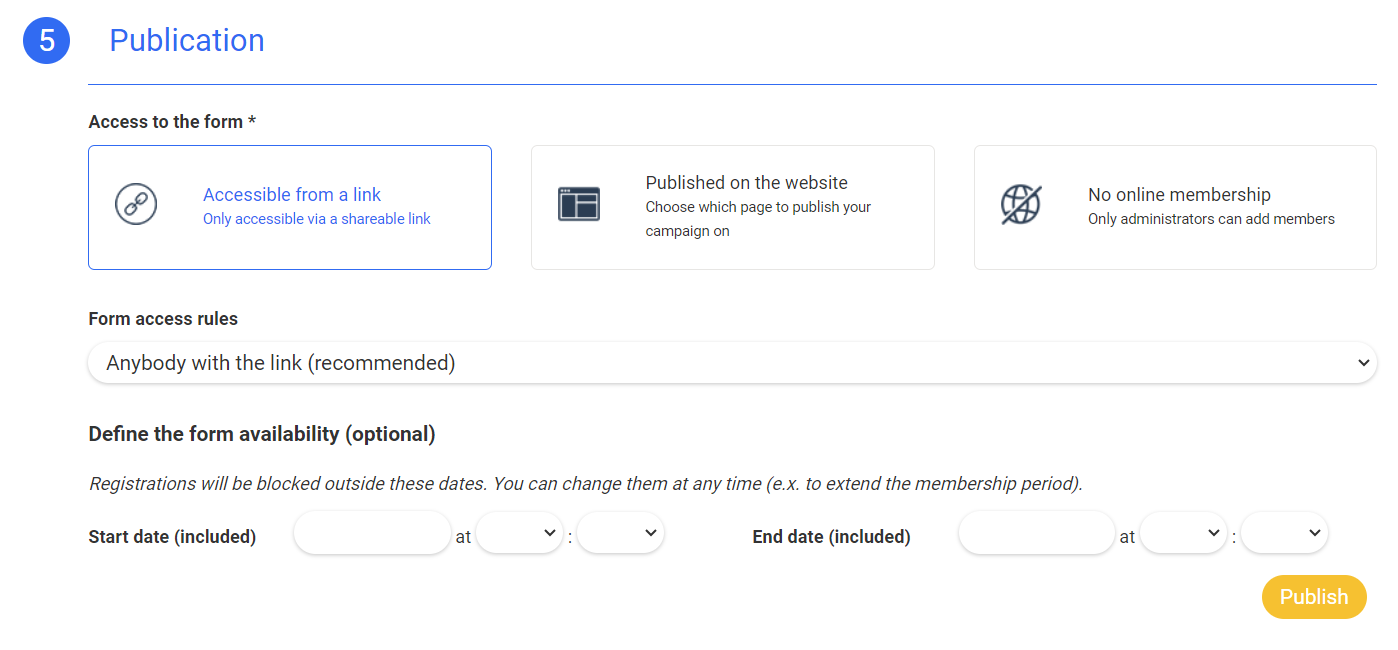1398x650 pixels.
Task: Open the Start date minutes dropdown
Action: click(x=620, y=534)
